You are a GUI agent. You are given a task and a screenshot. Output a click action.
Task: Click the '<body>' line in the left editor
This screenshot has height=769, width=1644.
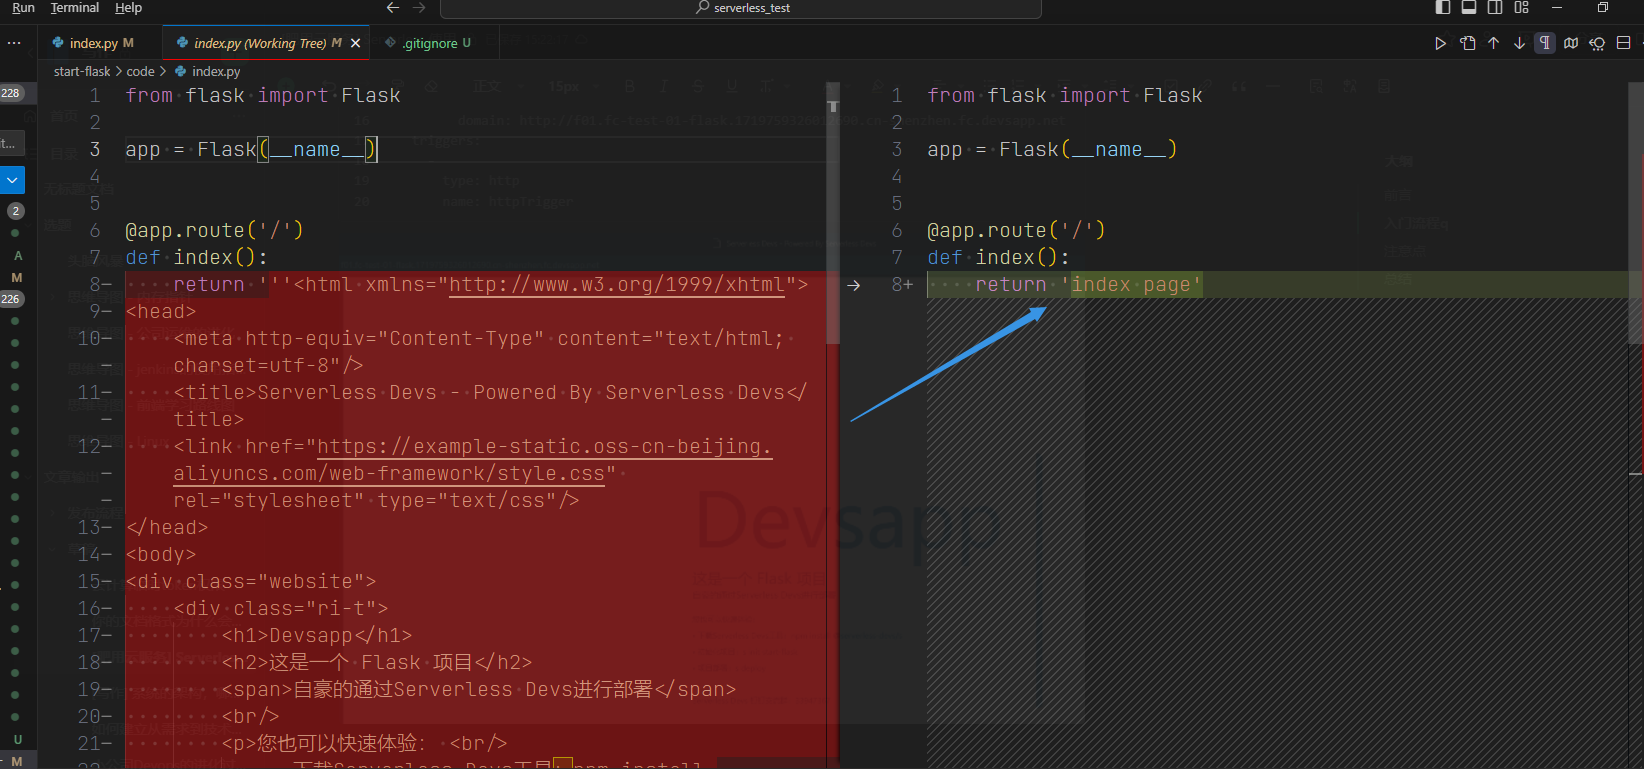tap(160, 554)
